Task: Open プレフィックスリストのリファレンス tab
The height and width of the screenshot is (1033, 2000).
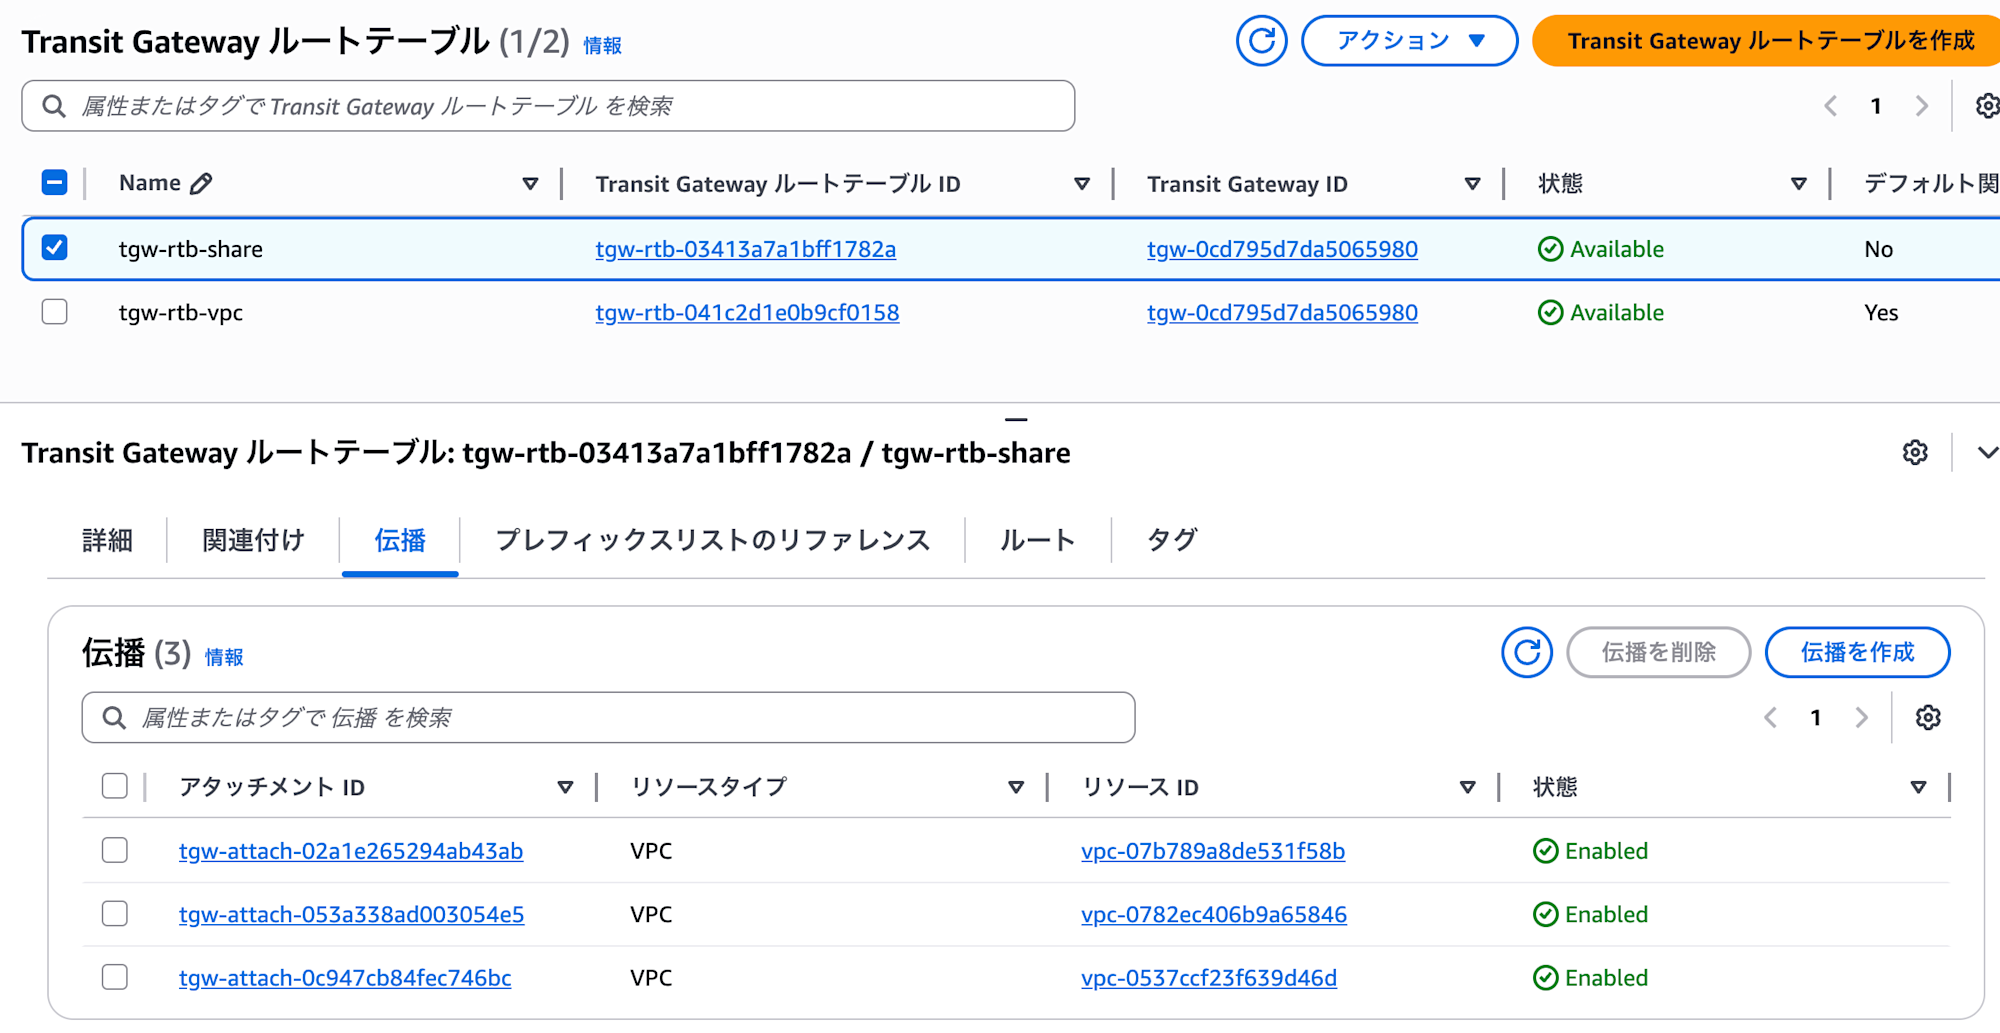Action: click(x=712, y=541)
